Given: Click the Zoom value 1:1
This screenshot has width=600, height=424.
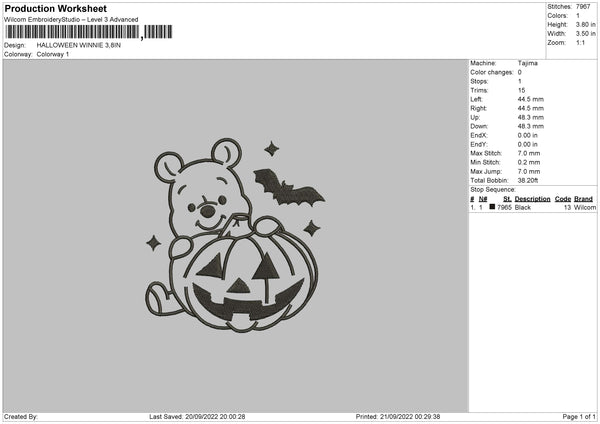Looking at the screenshot, I should point(580,42).
